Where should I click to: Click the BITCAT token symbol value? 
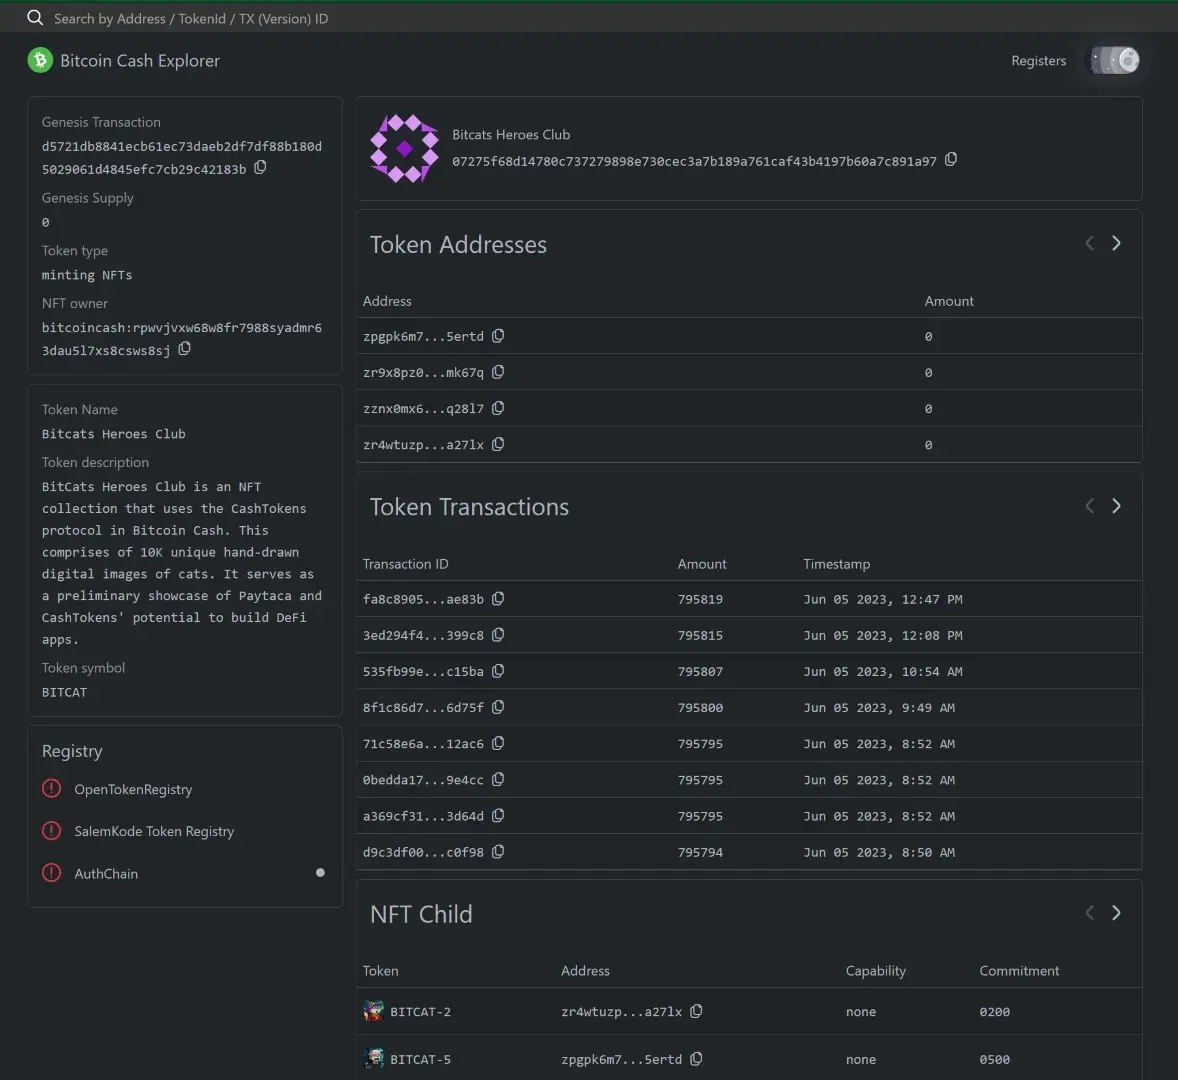pos(64,692)
